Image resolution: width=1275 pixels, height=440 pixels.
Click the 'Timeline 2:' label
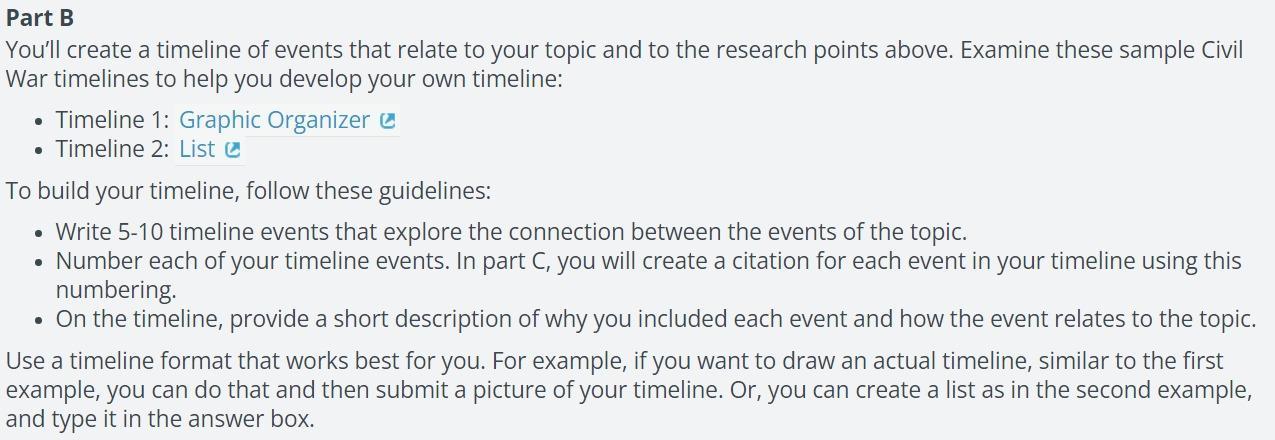click(112, 149)
